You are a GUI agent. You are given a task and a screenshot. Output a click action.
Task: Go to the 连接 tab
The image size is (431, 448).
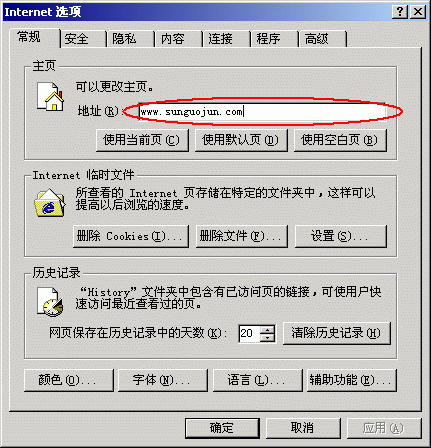(220, 39)
